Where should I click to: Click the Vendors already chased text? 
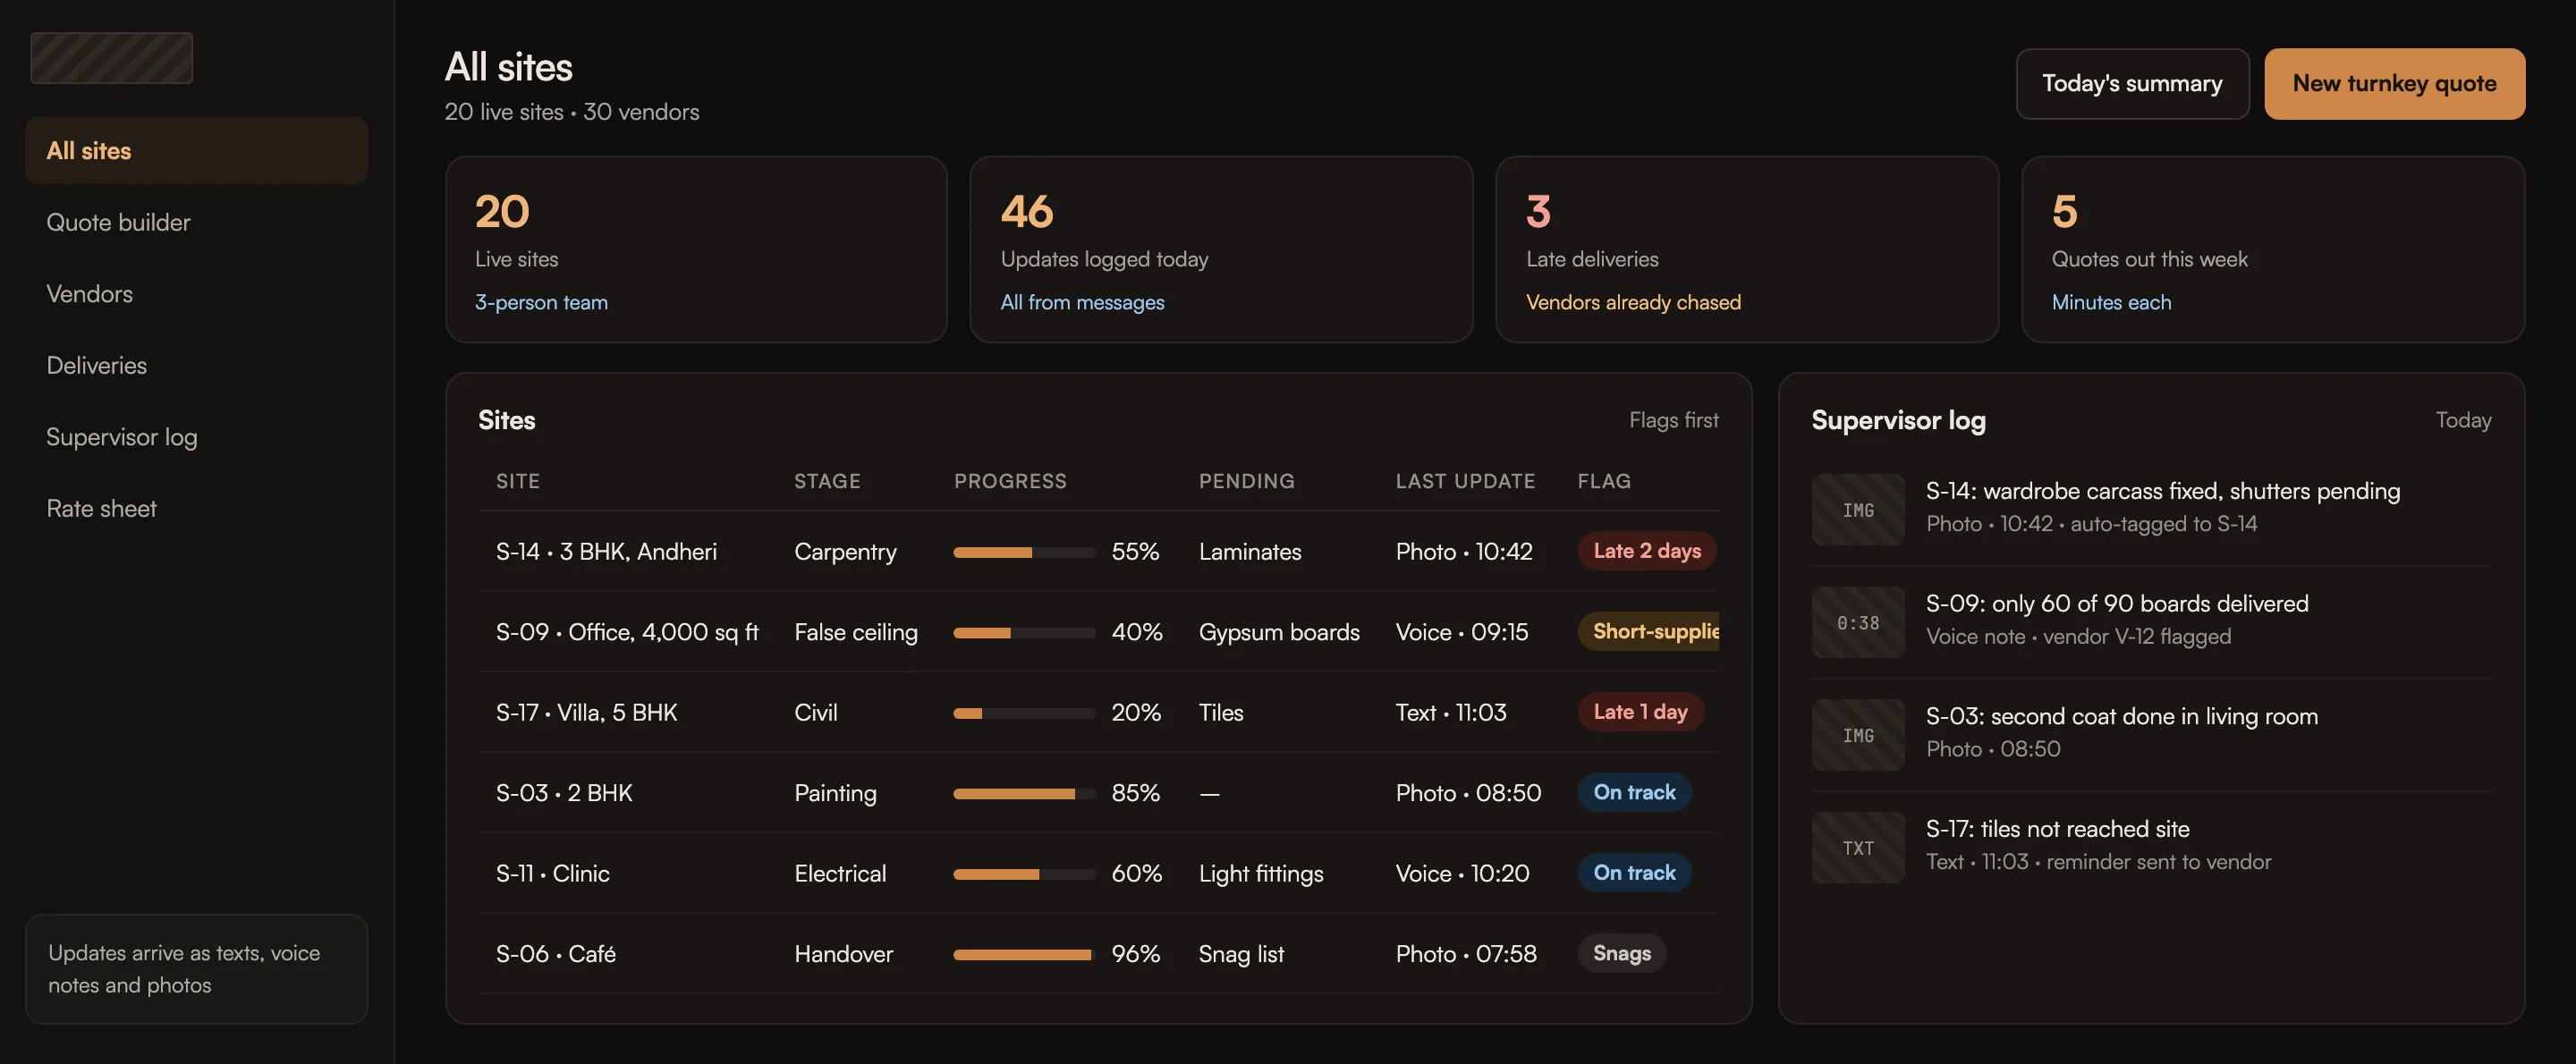pos(1633,302)
